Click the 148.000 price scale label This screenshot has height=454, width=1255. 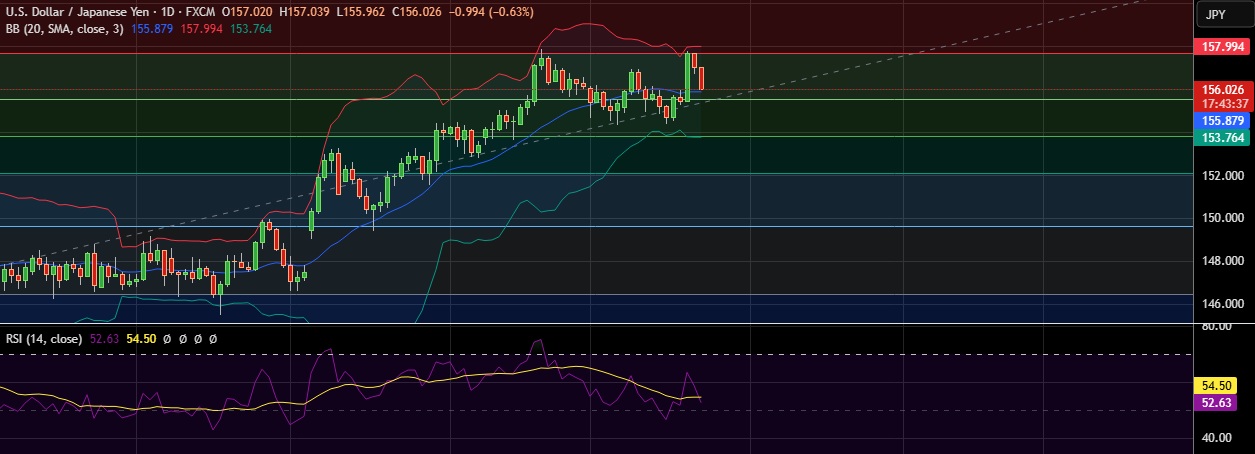tap(1221, 261)
